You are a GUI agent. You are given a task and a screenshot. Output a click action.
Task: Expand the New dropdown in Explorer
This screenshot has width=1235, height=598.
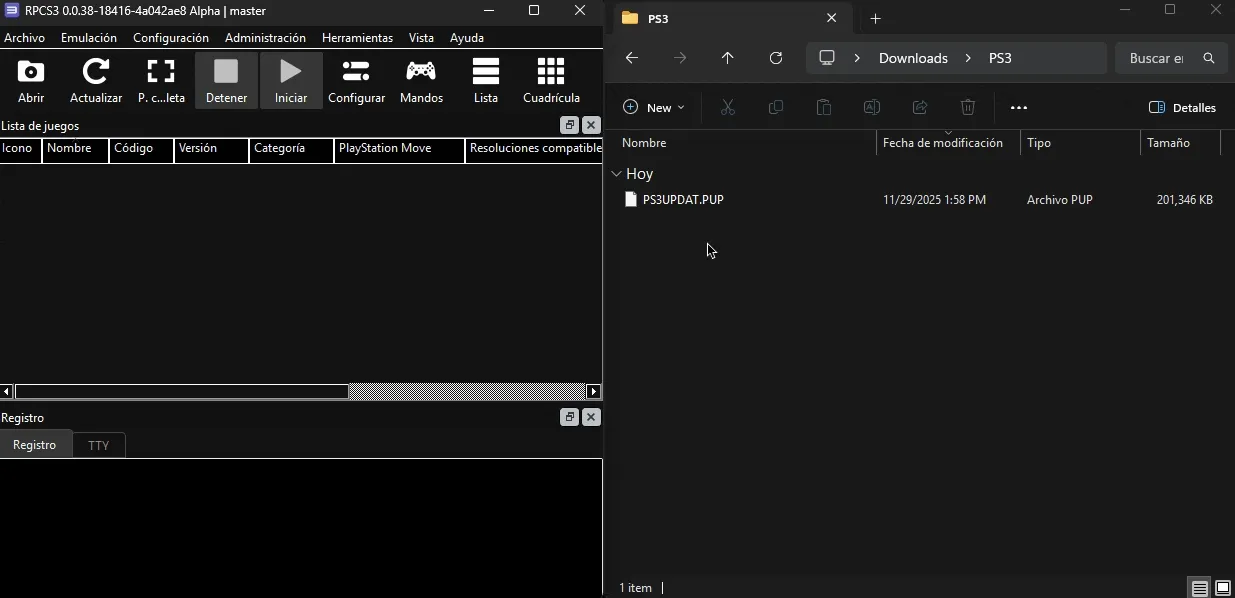click(x=654, y=108)
